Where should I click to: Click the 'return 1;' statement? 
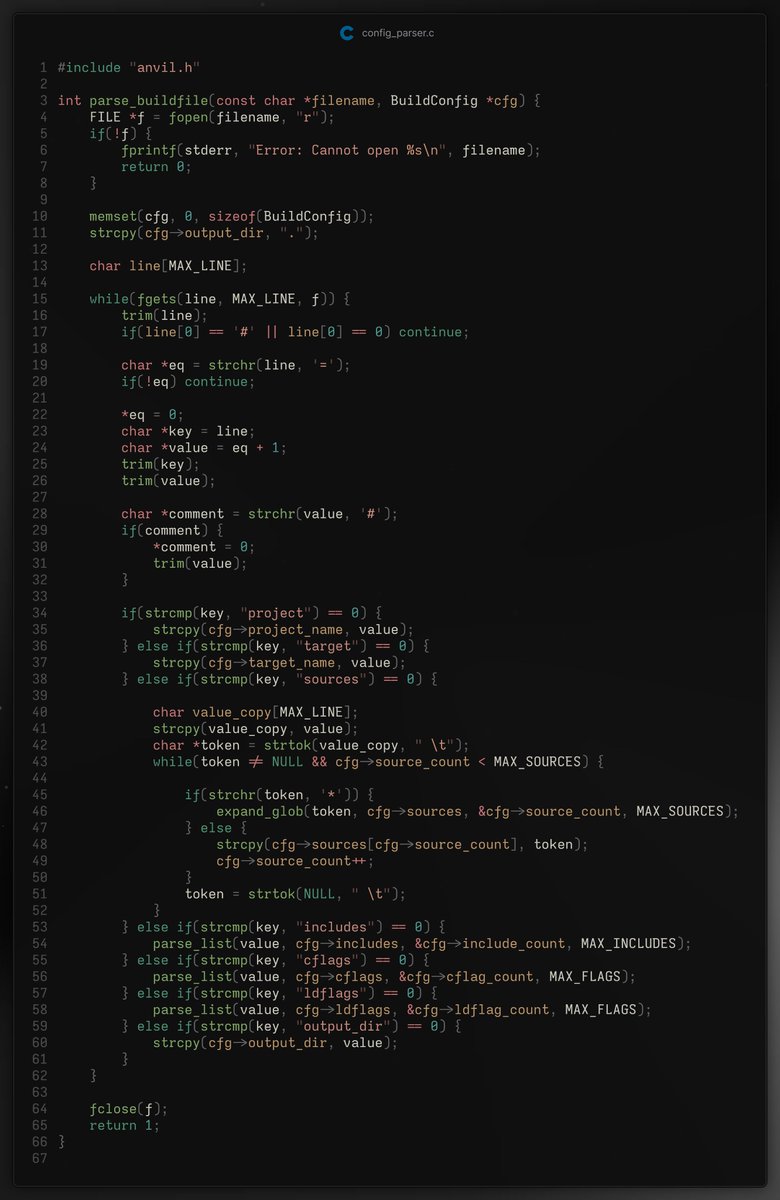[125, 1125]
